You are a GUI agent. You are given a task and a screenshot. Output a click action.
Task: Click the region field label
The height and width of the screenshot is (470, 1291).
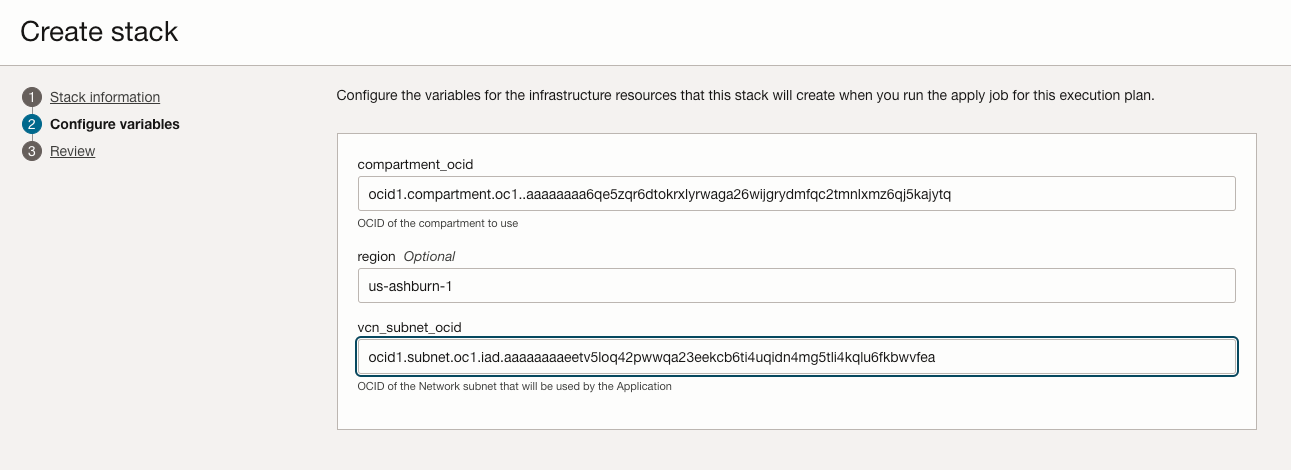click(x=377, y=256)
